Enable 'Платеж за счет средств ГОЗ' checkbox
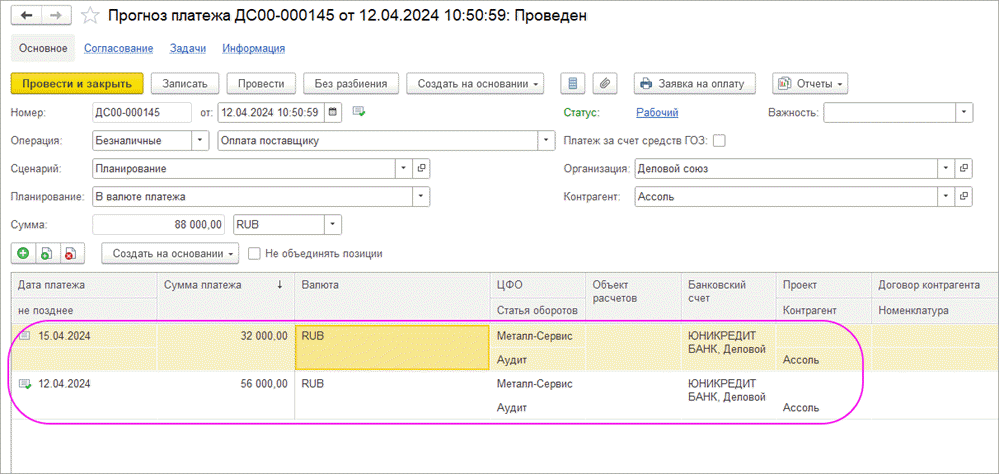The width and height of the screenshot is (999, 474). tap(719, 141)
